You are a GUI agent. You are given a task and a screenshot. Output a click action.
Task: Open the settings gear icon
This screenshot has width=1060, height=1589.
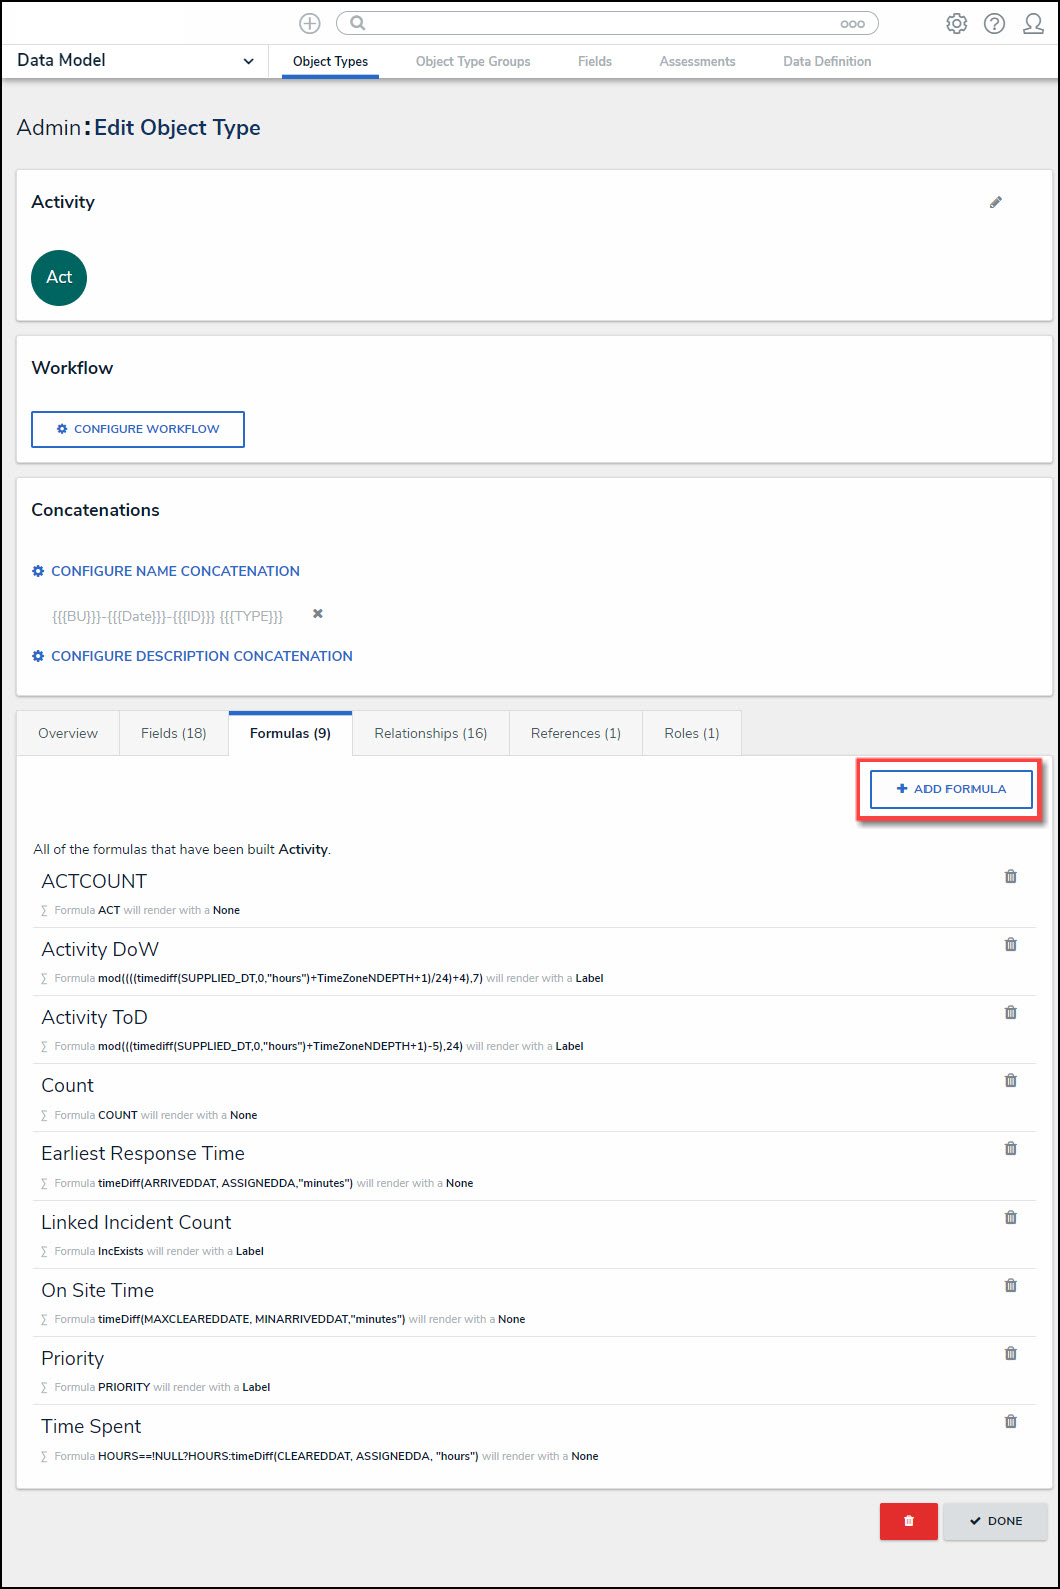click(x=957, y=24)
